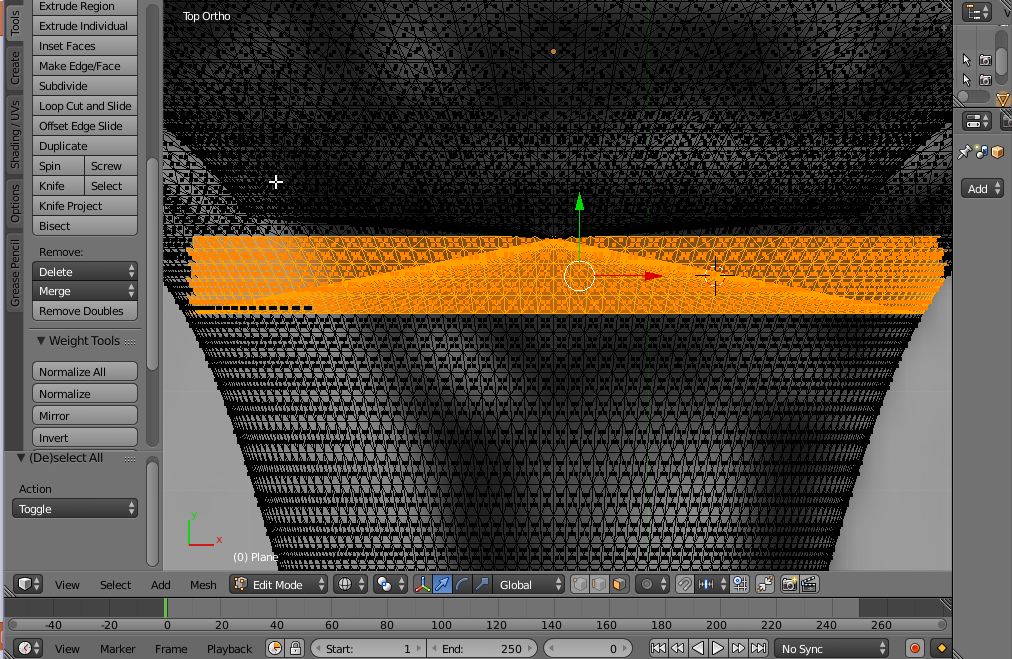Collapse the Weight Tools panel
This screenshot has height=659, width=1012.
coord(41,340)
